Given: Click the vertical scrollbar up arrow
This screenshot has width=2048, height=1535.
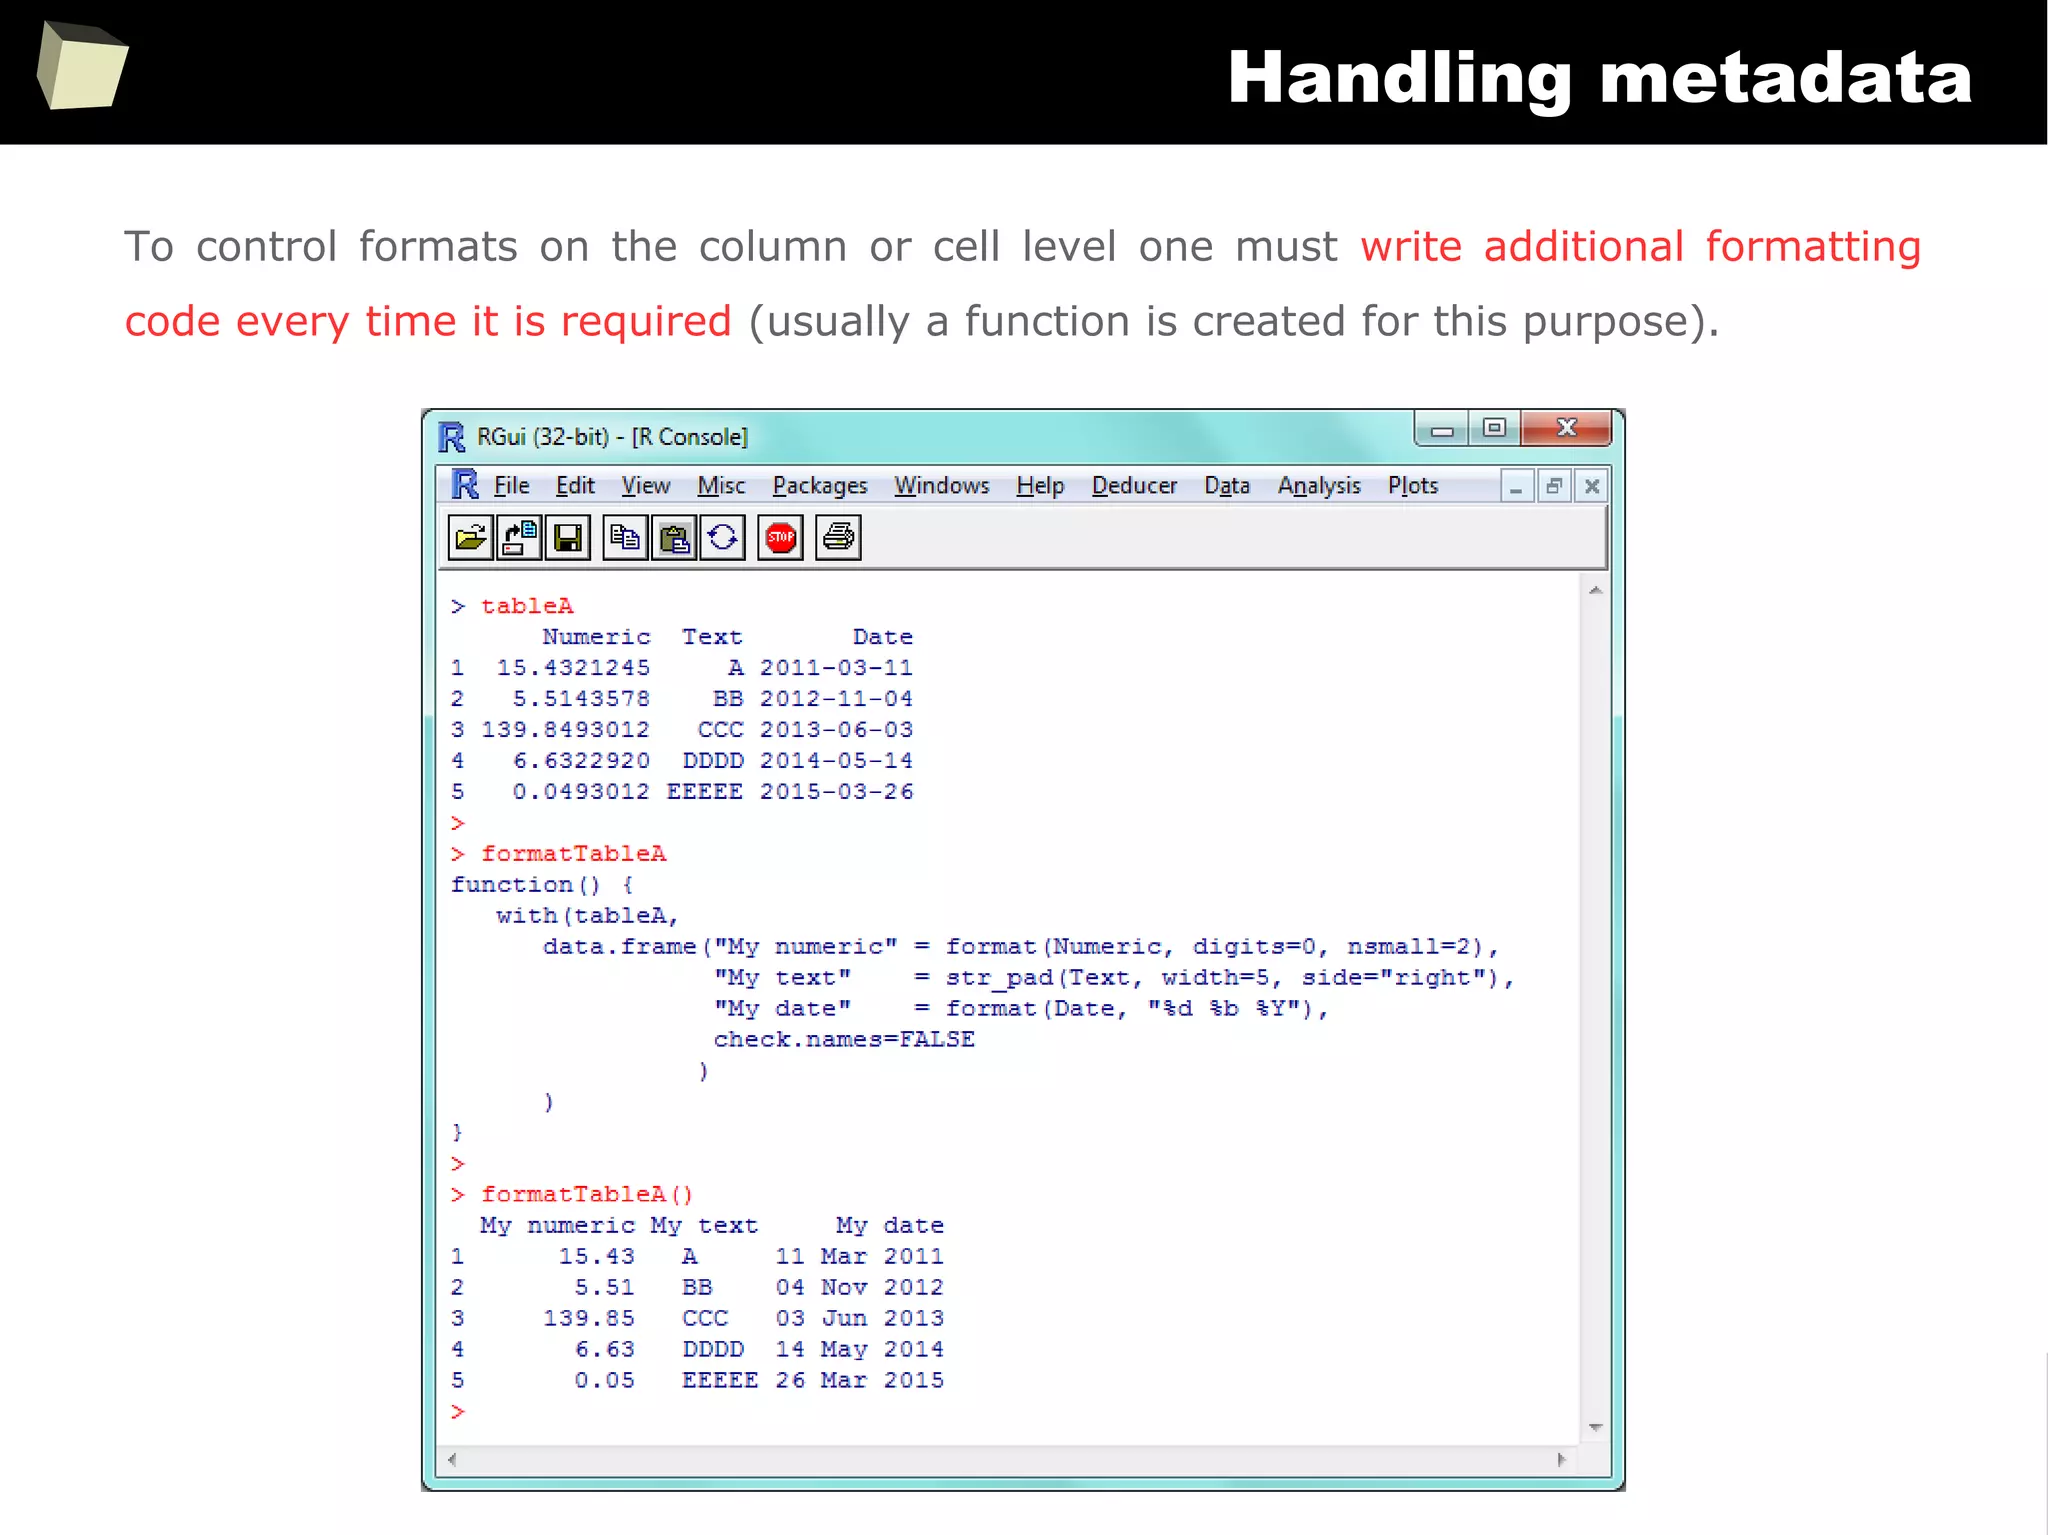Looking at the screenshot, I should click(x=1596, y=591).
